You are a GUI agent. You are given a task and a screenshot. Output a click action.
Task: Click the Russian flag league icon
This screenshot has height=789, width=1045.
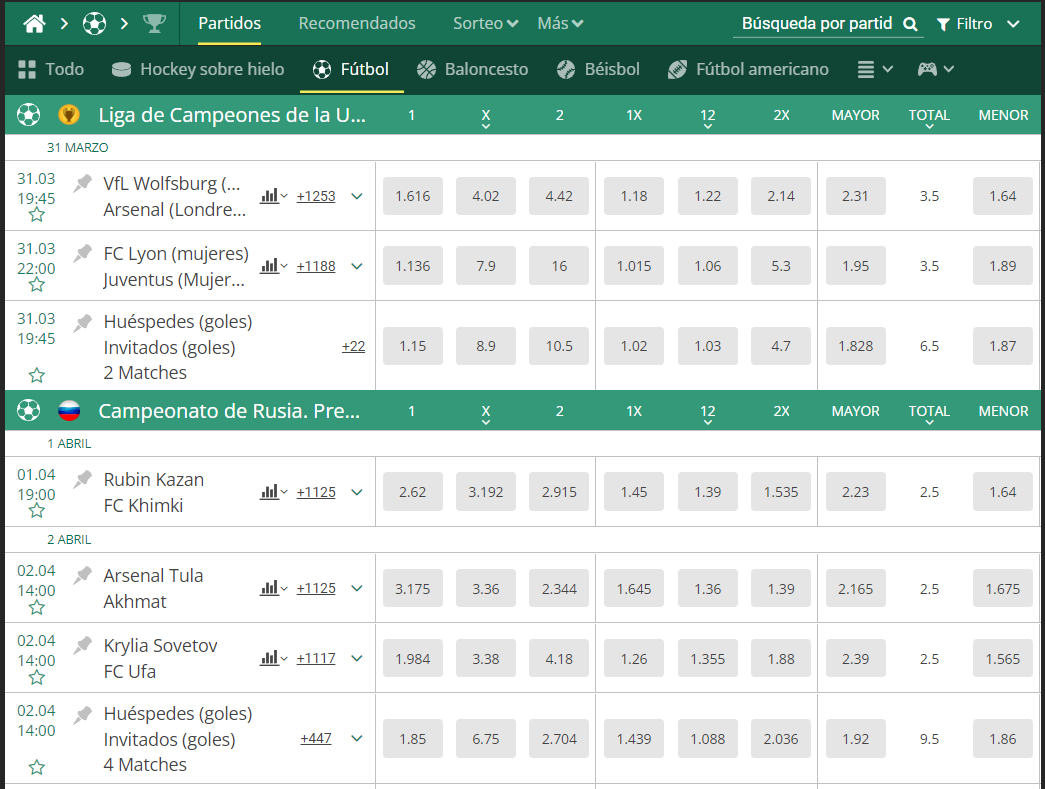click(69, 410)
